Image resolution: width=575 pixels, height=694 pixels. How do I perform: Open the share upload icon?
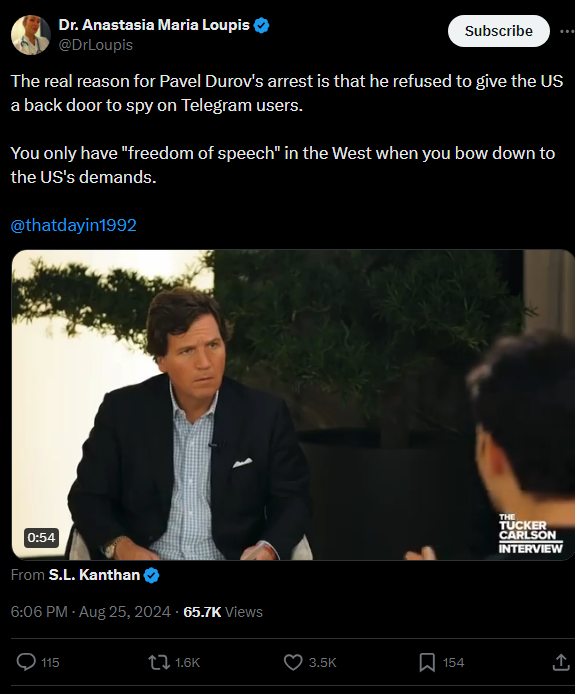click(561, 662)
